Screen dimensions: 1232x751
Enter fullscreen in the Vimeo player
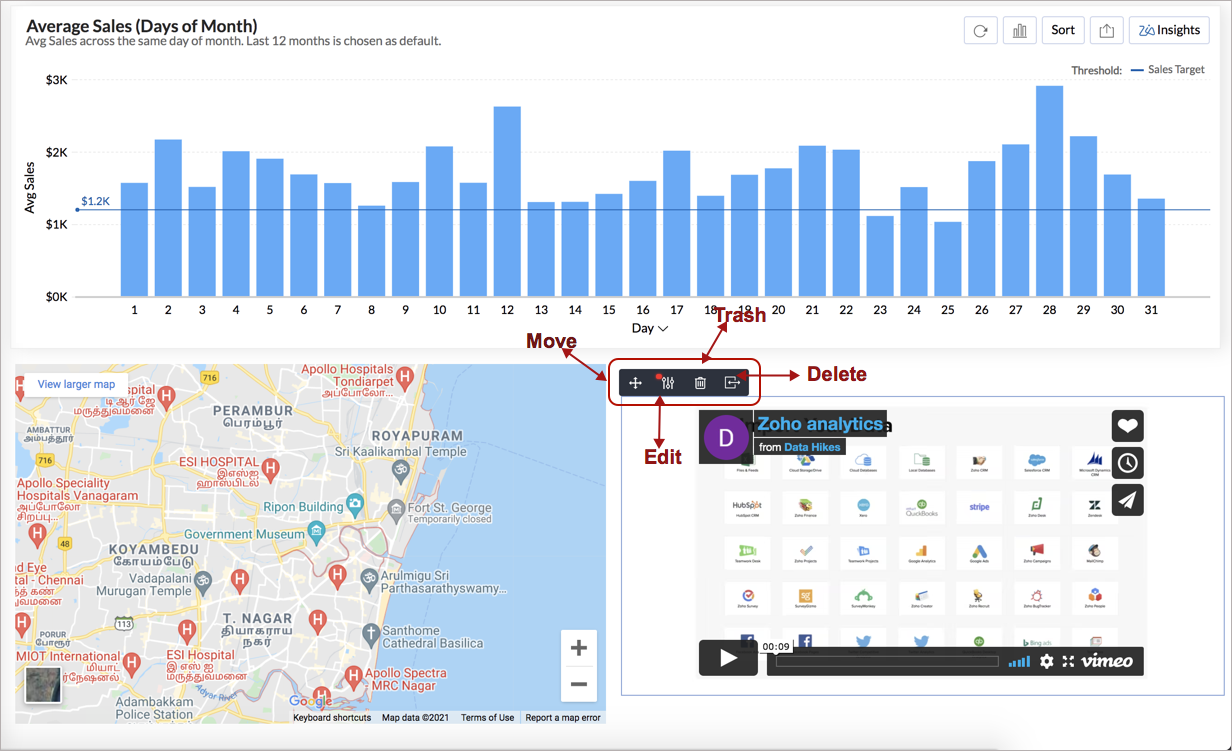[x=1068, y=661]
